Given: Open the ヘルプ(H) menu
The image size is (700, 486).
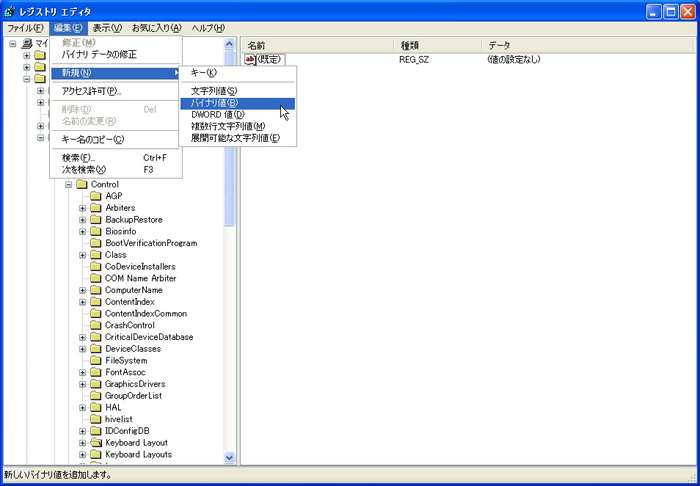Looking at the screenshot, I should pos(208,28).
